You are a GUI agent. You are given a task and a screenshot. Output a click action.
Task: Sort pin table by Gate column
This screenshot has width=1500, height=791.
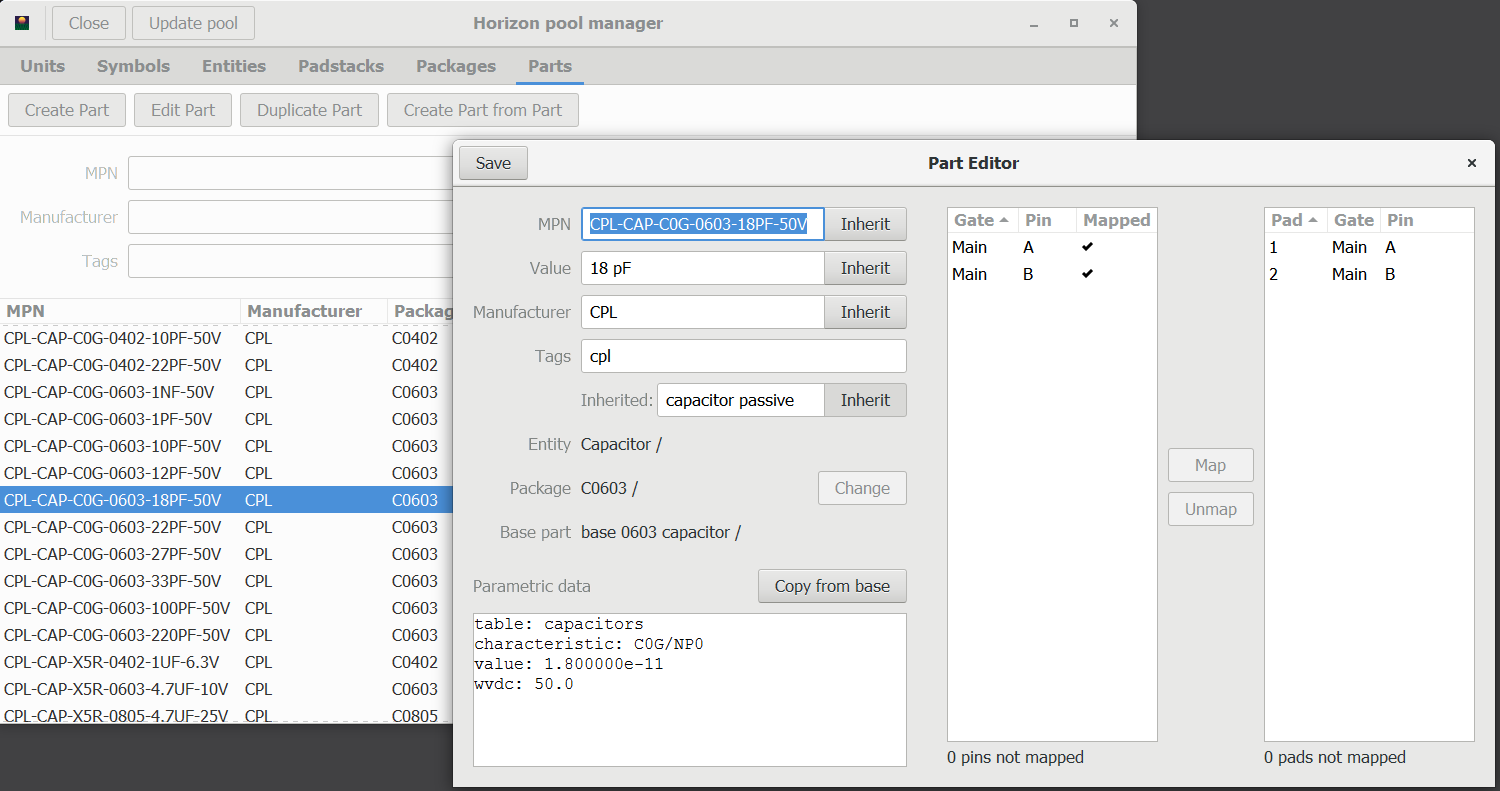[982, 220]
